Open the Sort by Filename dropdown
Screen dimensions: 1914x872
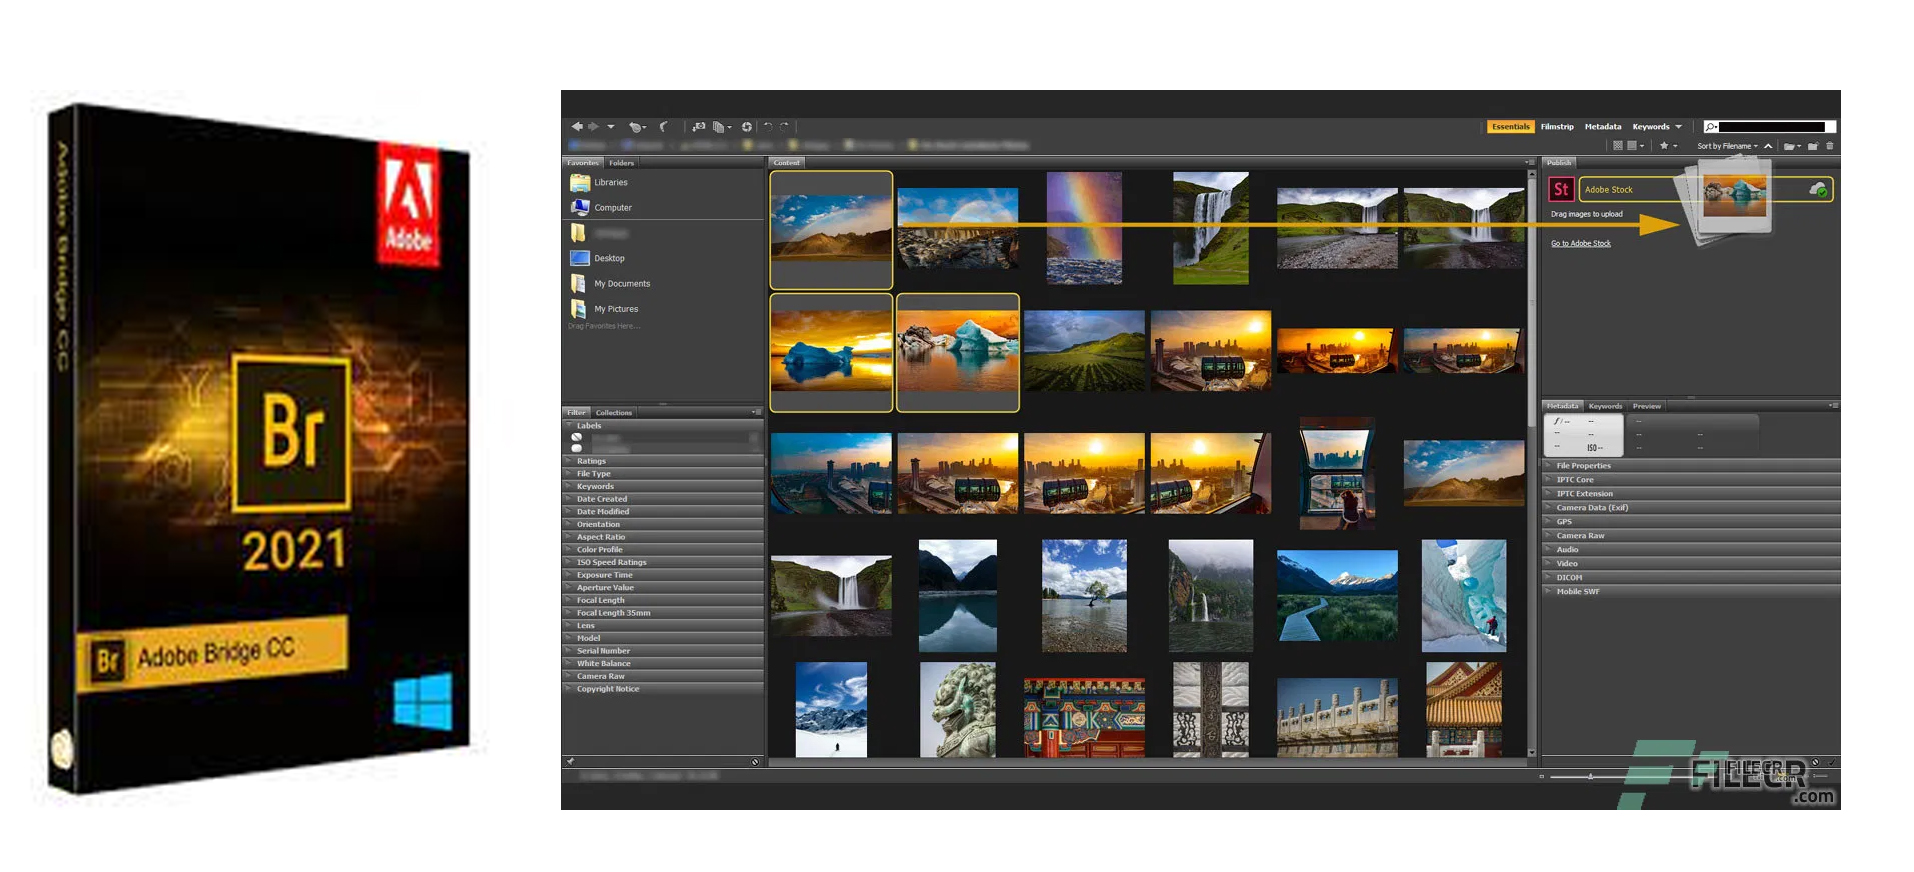tap(1727, 146)
